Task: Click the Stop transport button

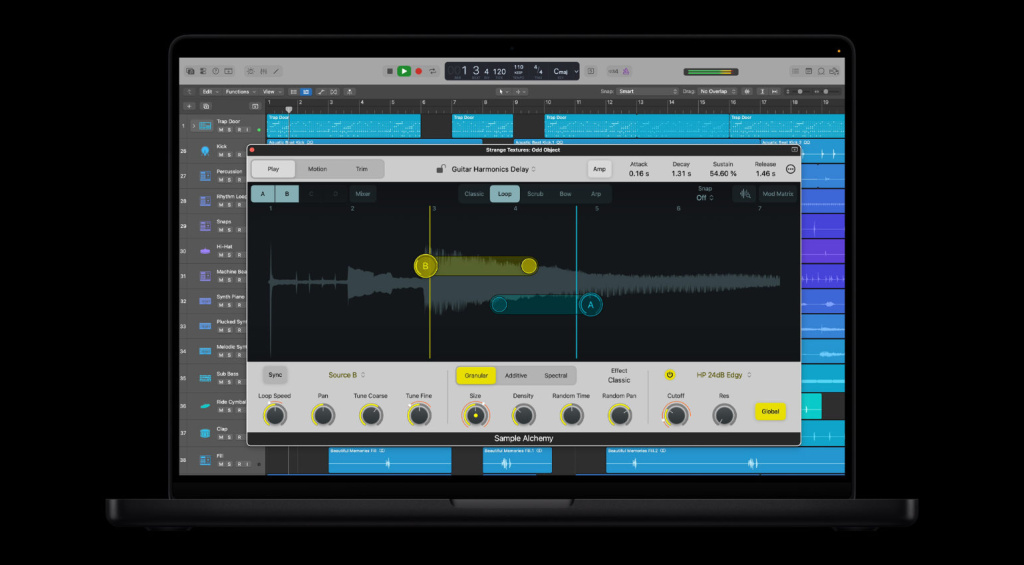Action: pos(390,71)
